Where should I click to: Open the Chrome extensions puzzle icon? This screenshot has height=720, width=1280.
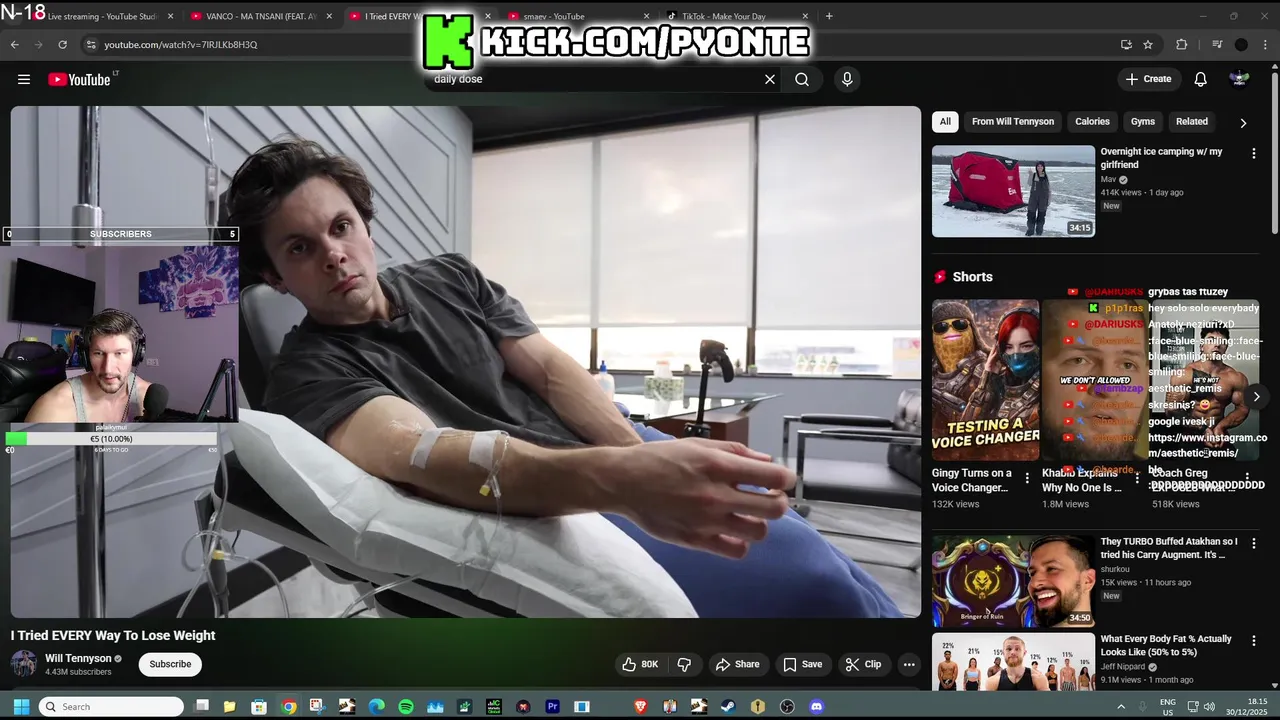click(1181, 44)
